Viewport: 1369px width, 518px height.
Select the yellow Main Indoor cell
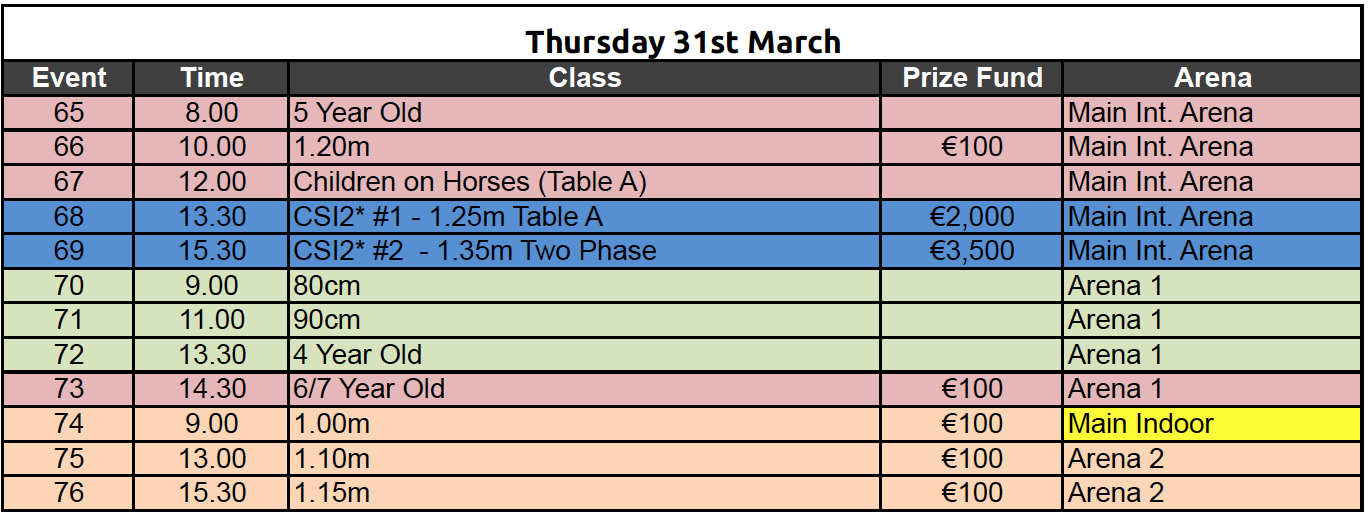click(x=1213, y=424)
